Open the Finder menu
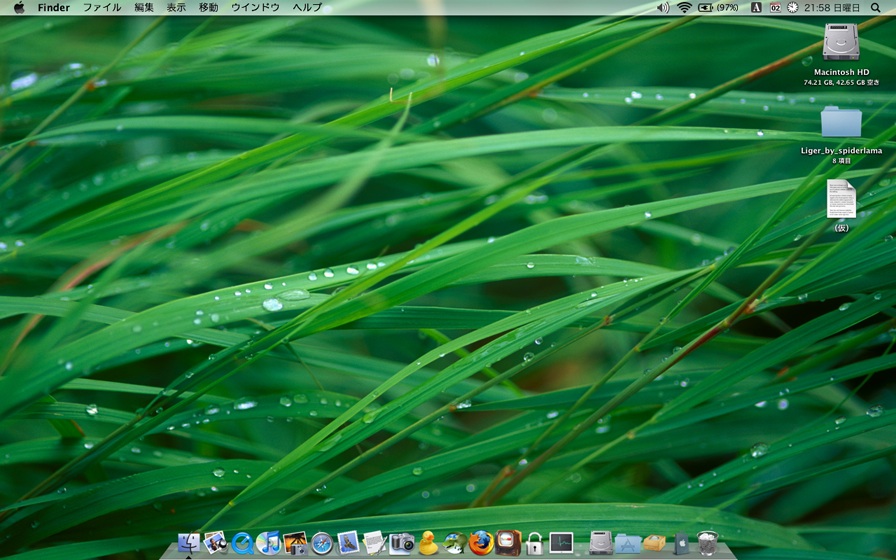This screenshot has height=560, width=896. 54,7
